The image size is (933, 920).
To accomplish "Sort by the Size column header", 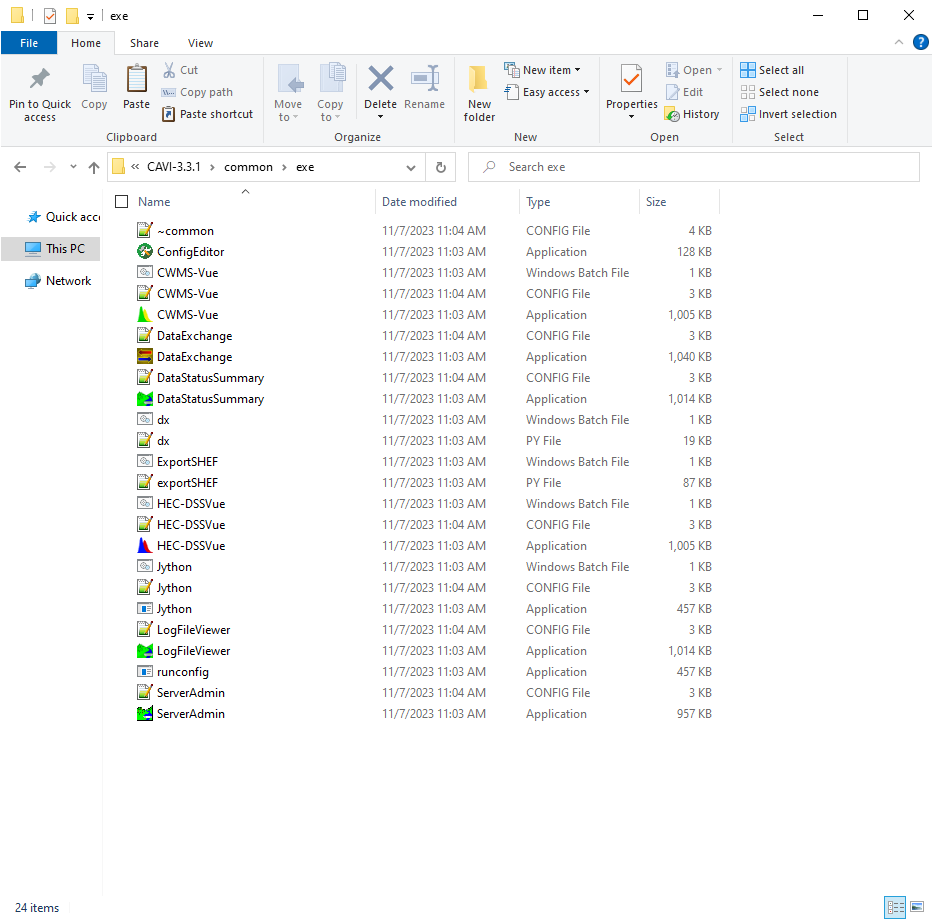I will pyautogui.click(x=656, y=202).
